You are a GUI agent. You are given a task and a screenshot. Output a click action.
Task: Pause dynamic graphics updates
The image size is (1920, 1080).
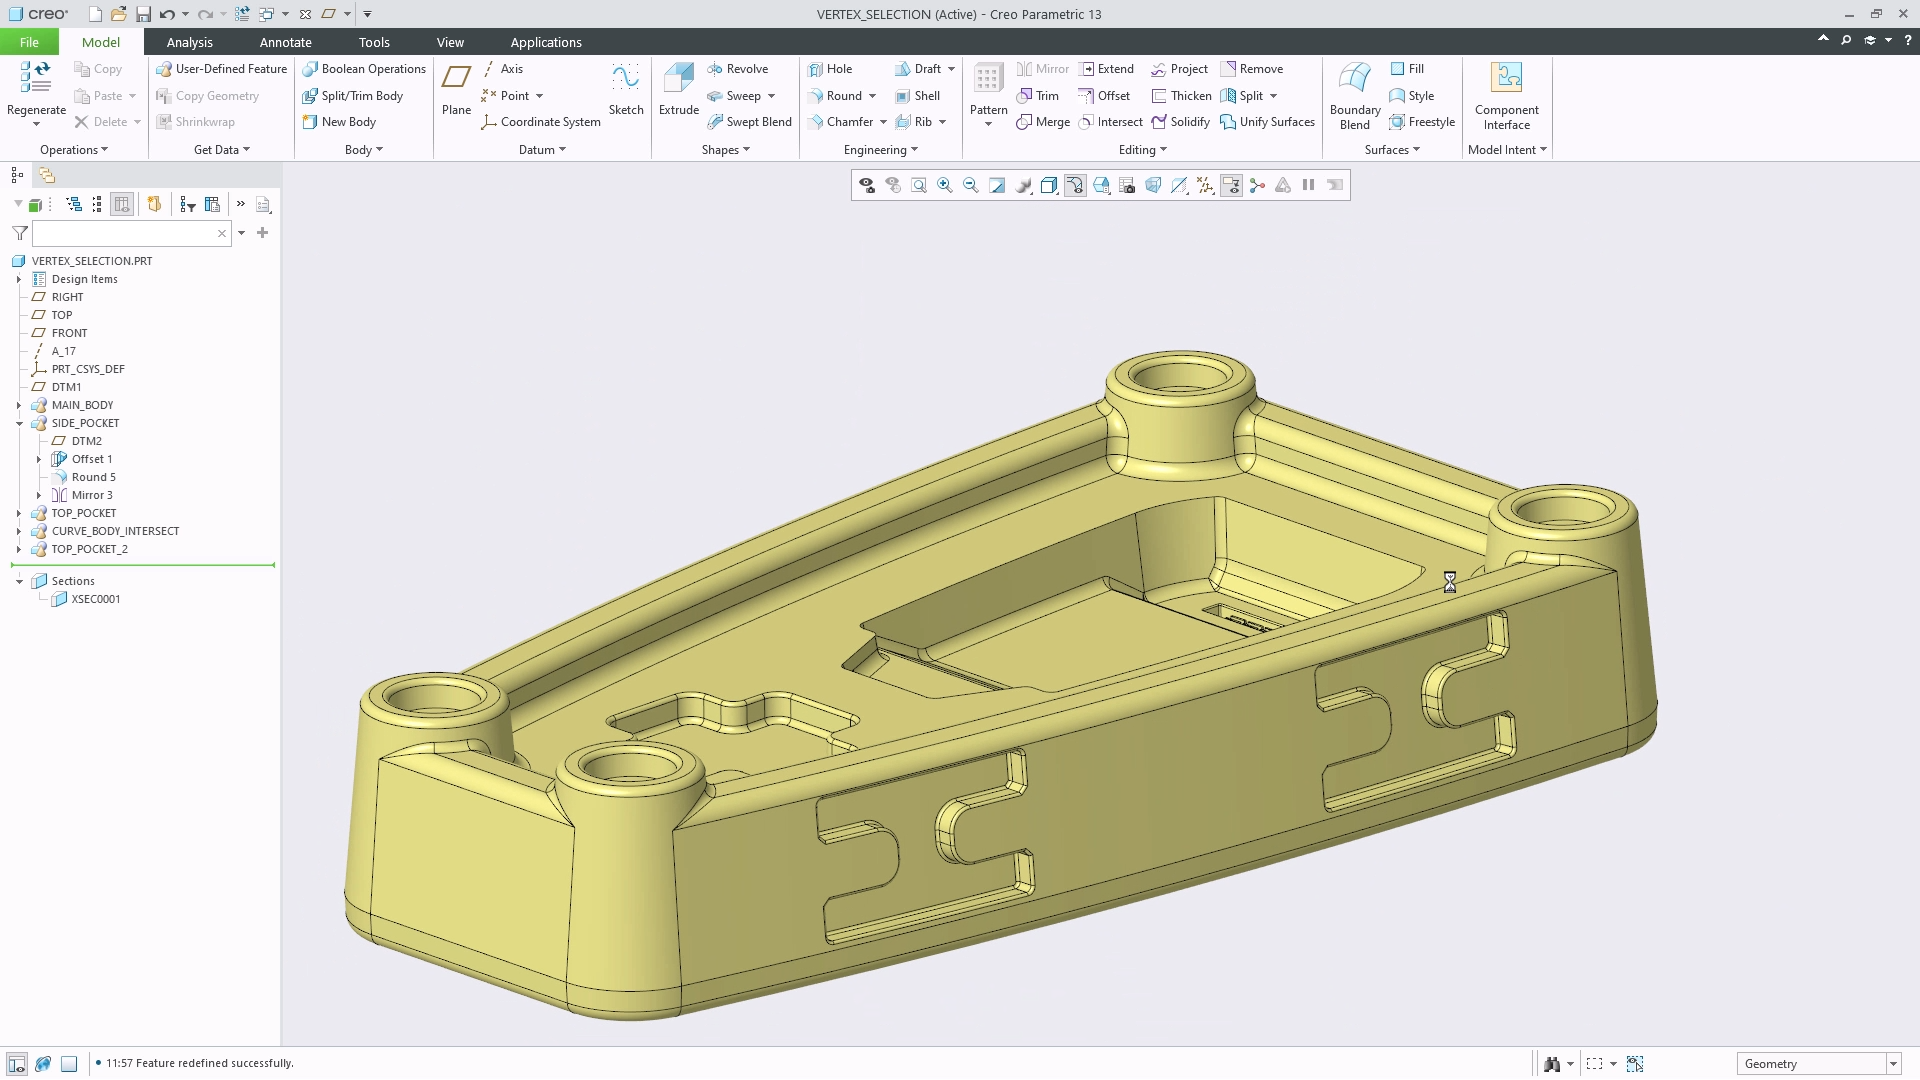(1309, 185)
